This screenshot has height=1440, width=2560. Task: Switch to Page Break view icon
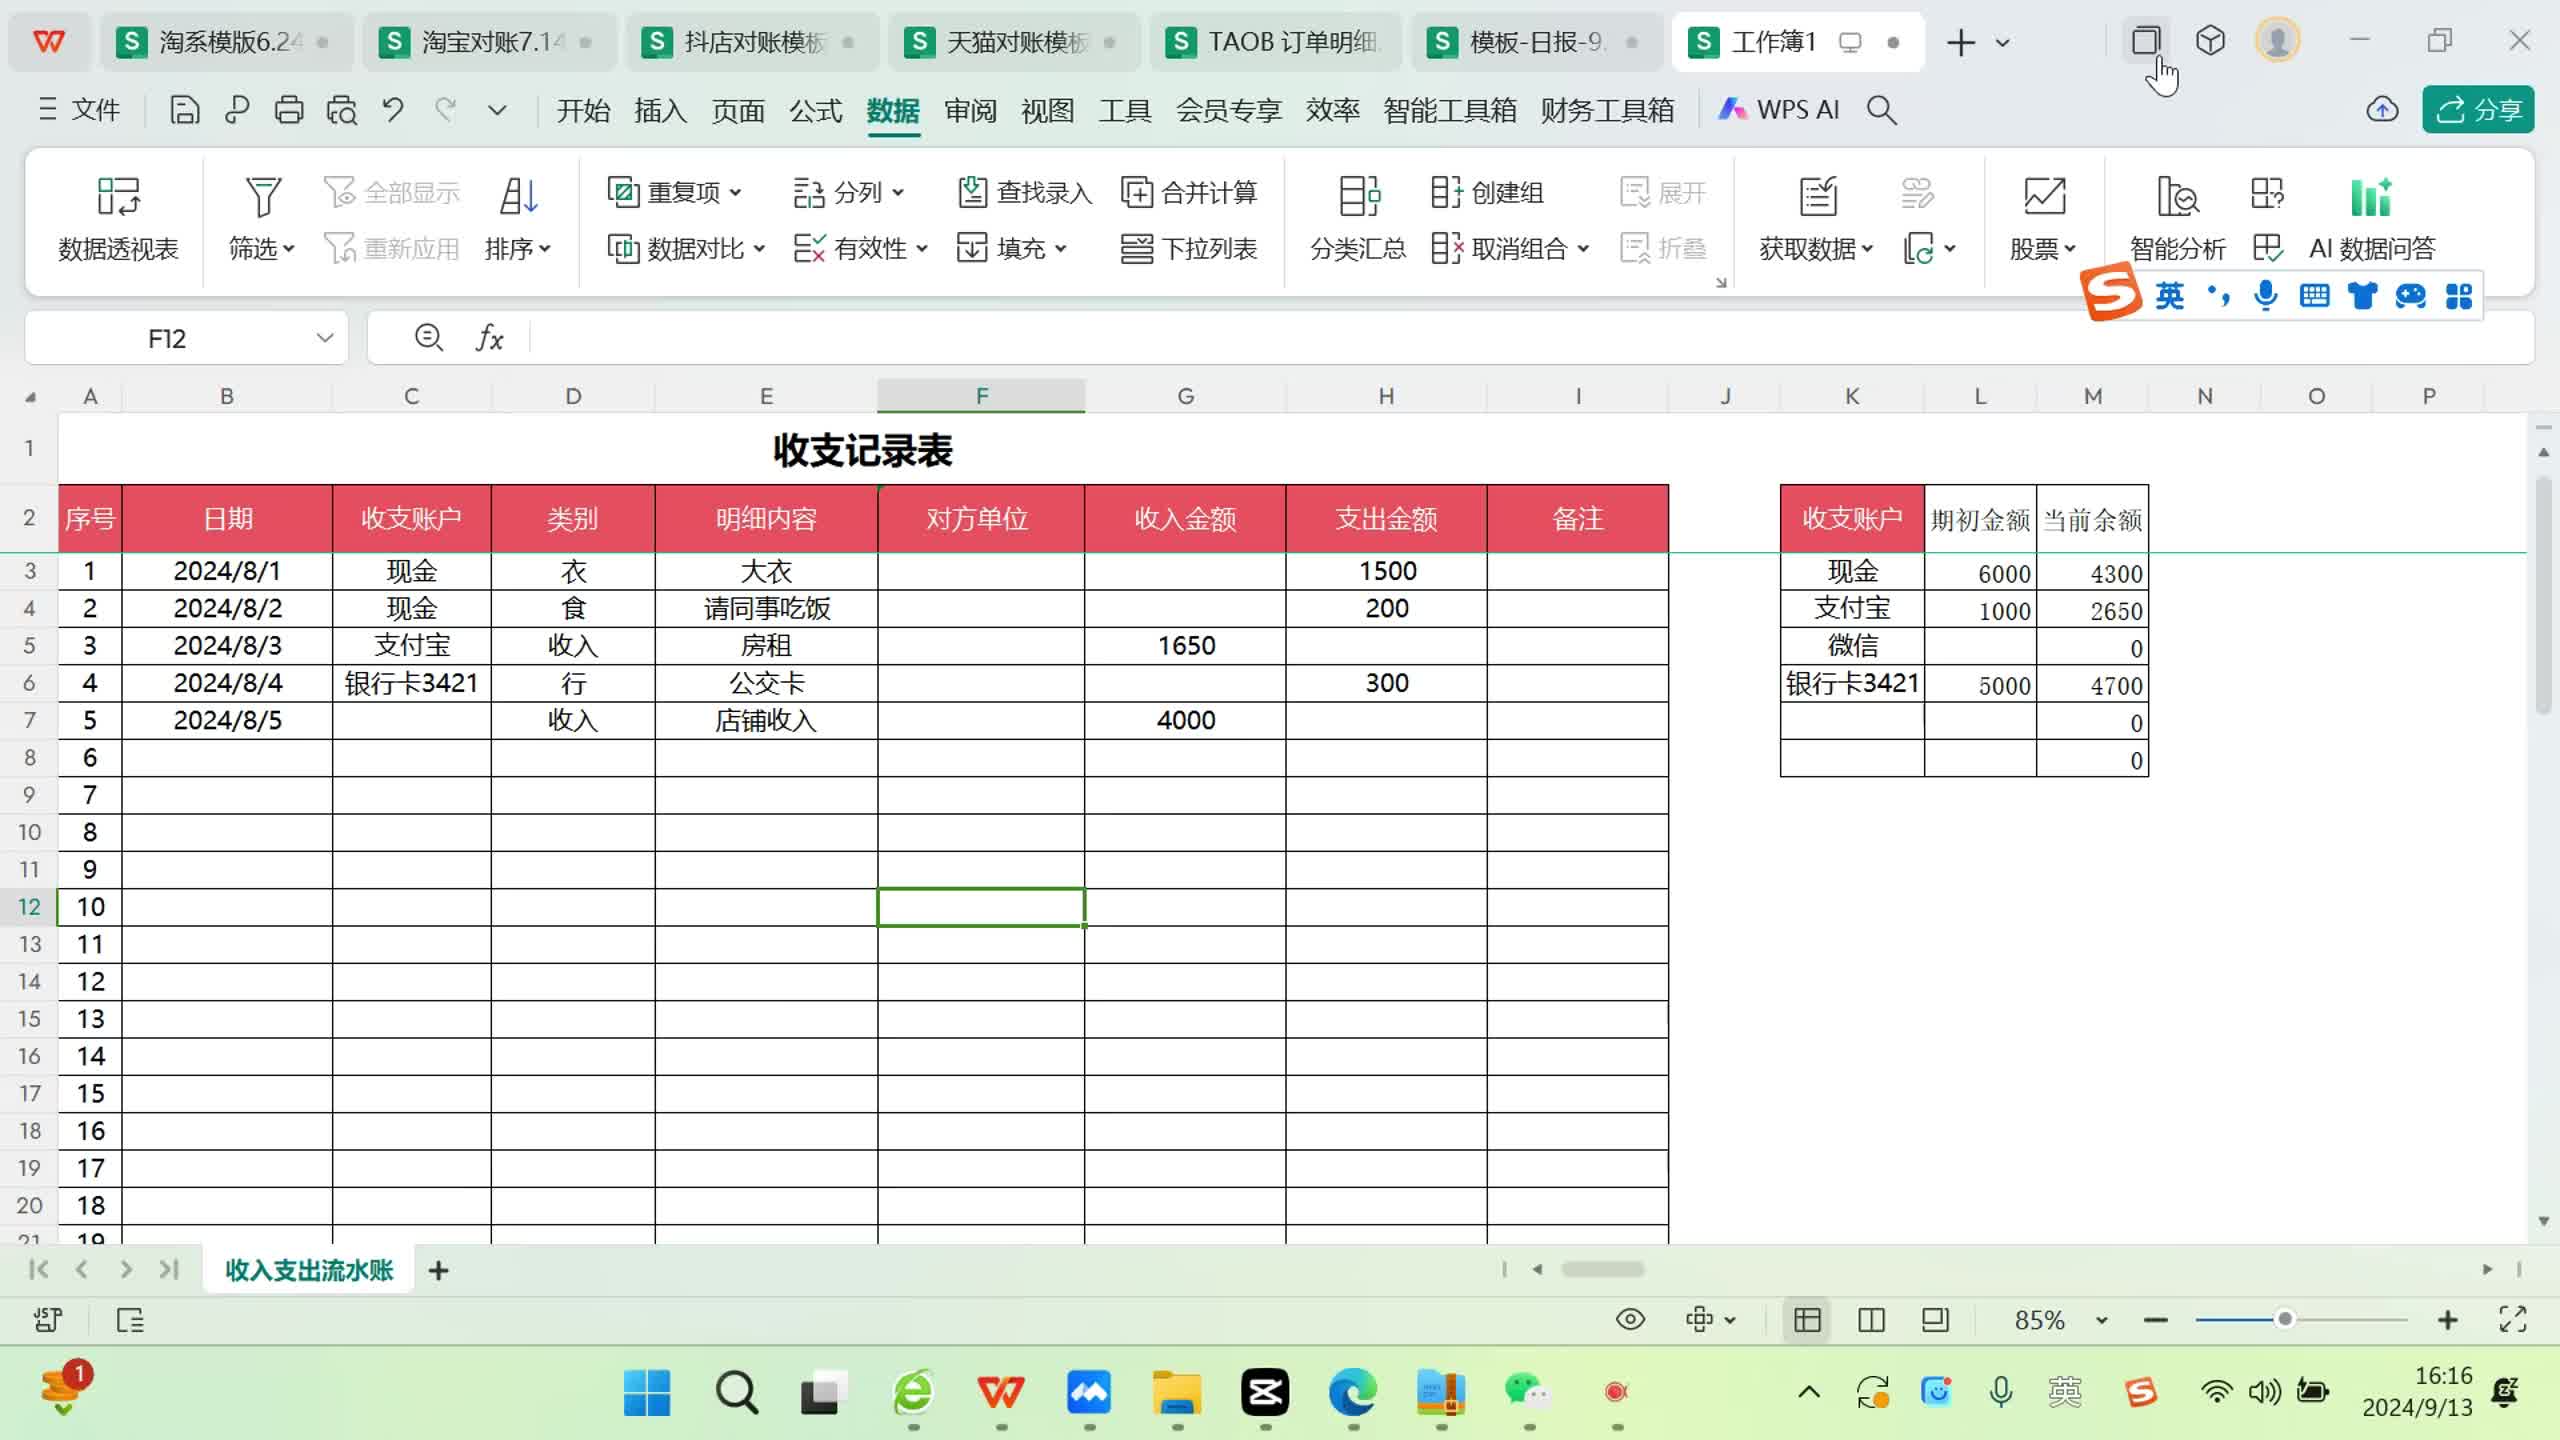(1871, 1319)
